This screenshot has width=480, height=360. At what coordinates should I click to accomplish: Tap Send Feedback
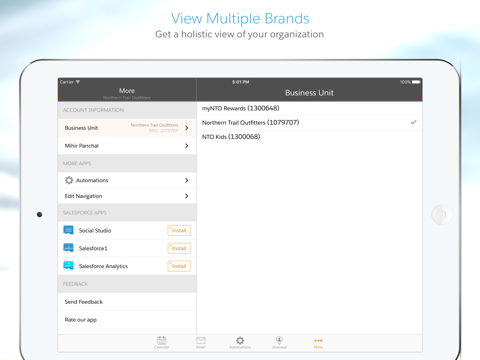click(x=127, y=302)
